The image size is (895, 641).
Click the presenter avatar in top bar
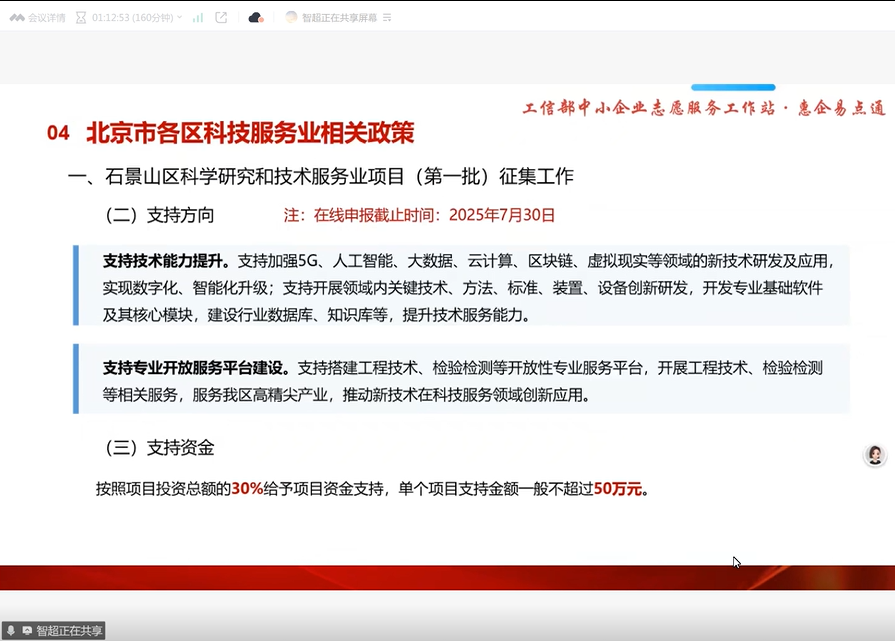tap(291, 18)
